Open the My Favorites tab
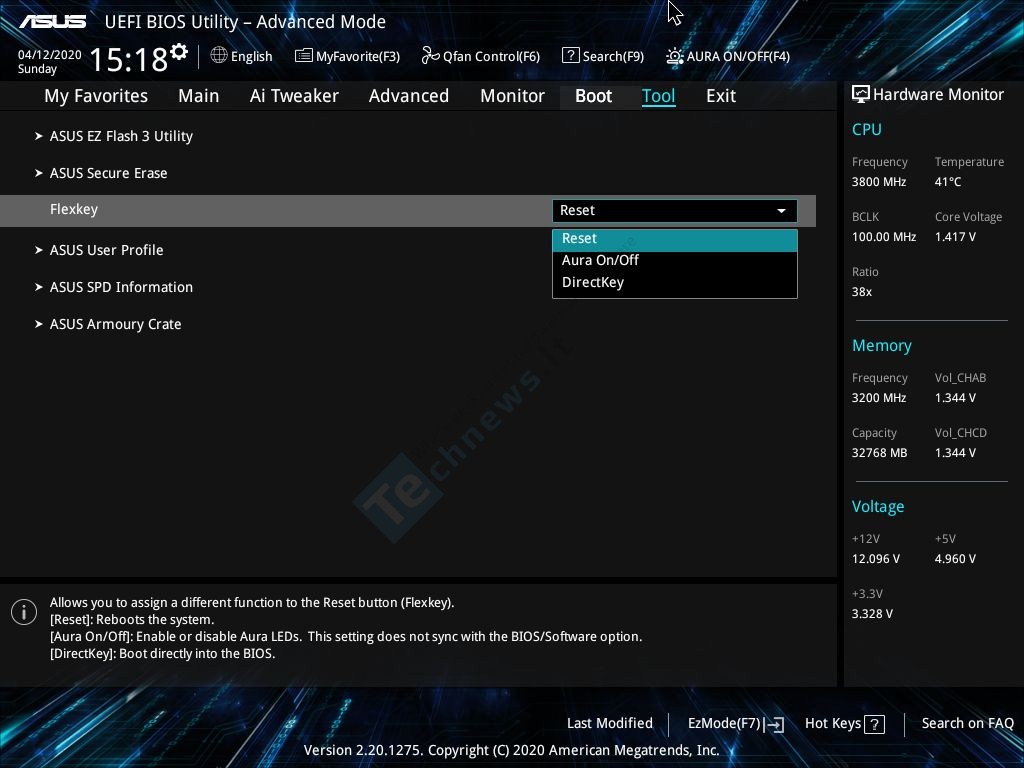Image resolution: width=1024 pixels, height=768 pixels. click(x=96, y=96)
